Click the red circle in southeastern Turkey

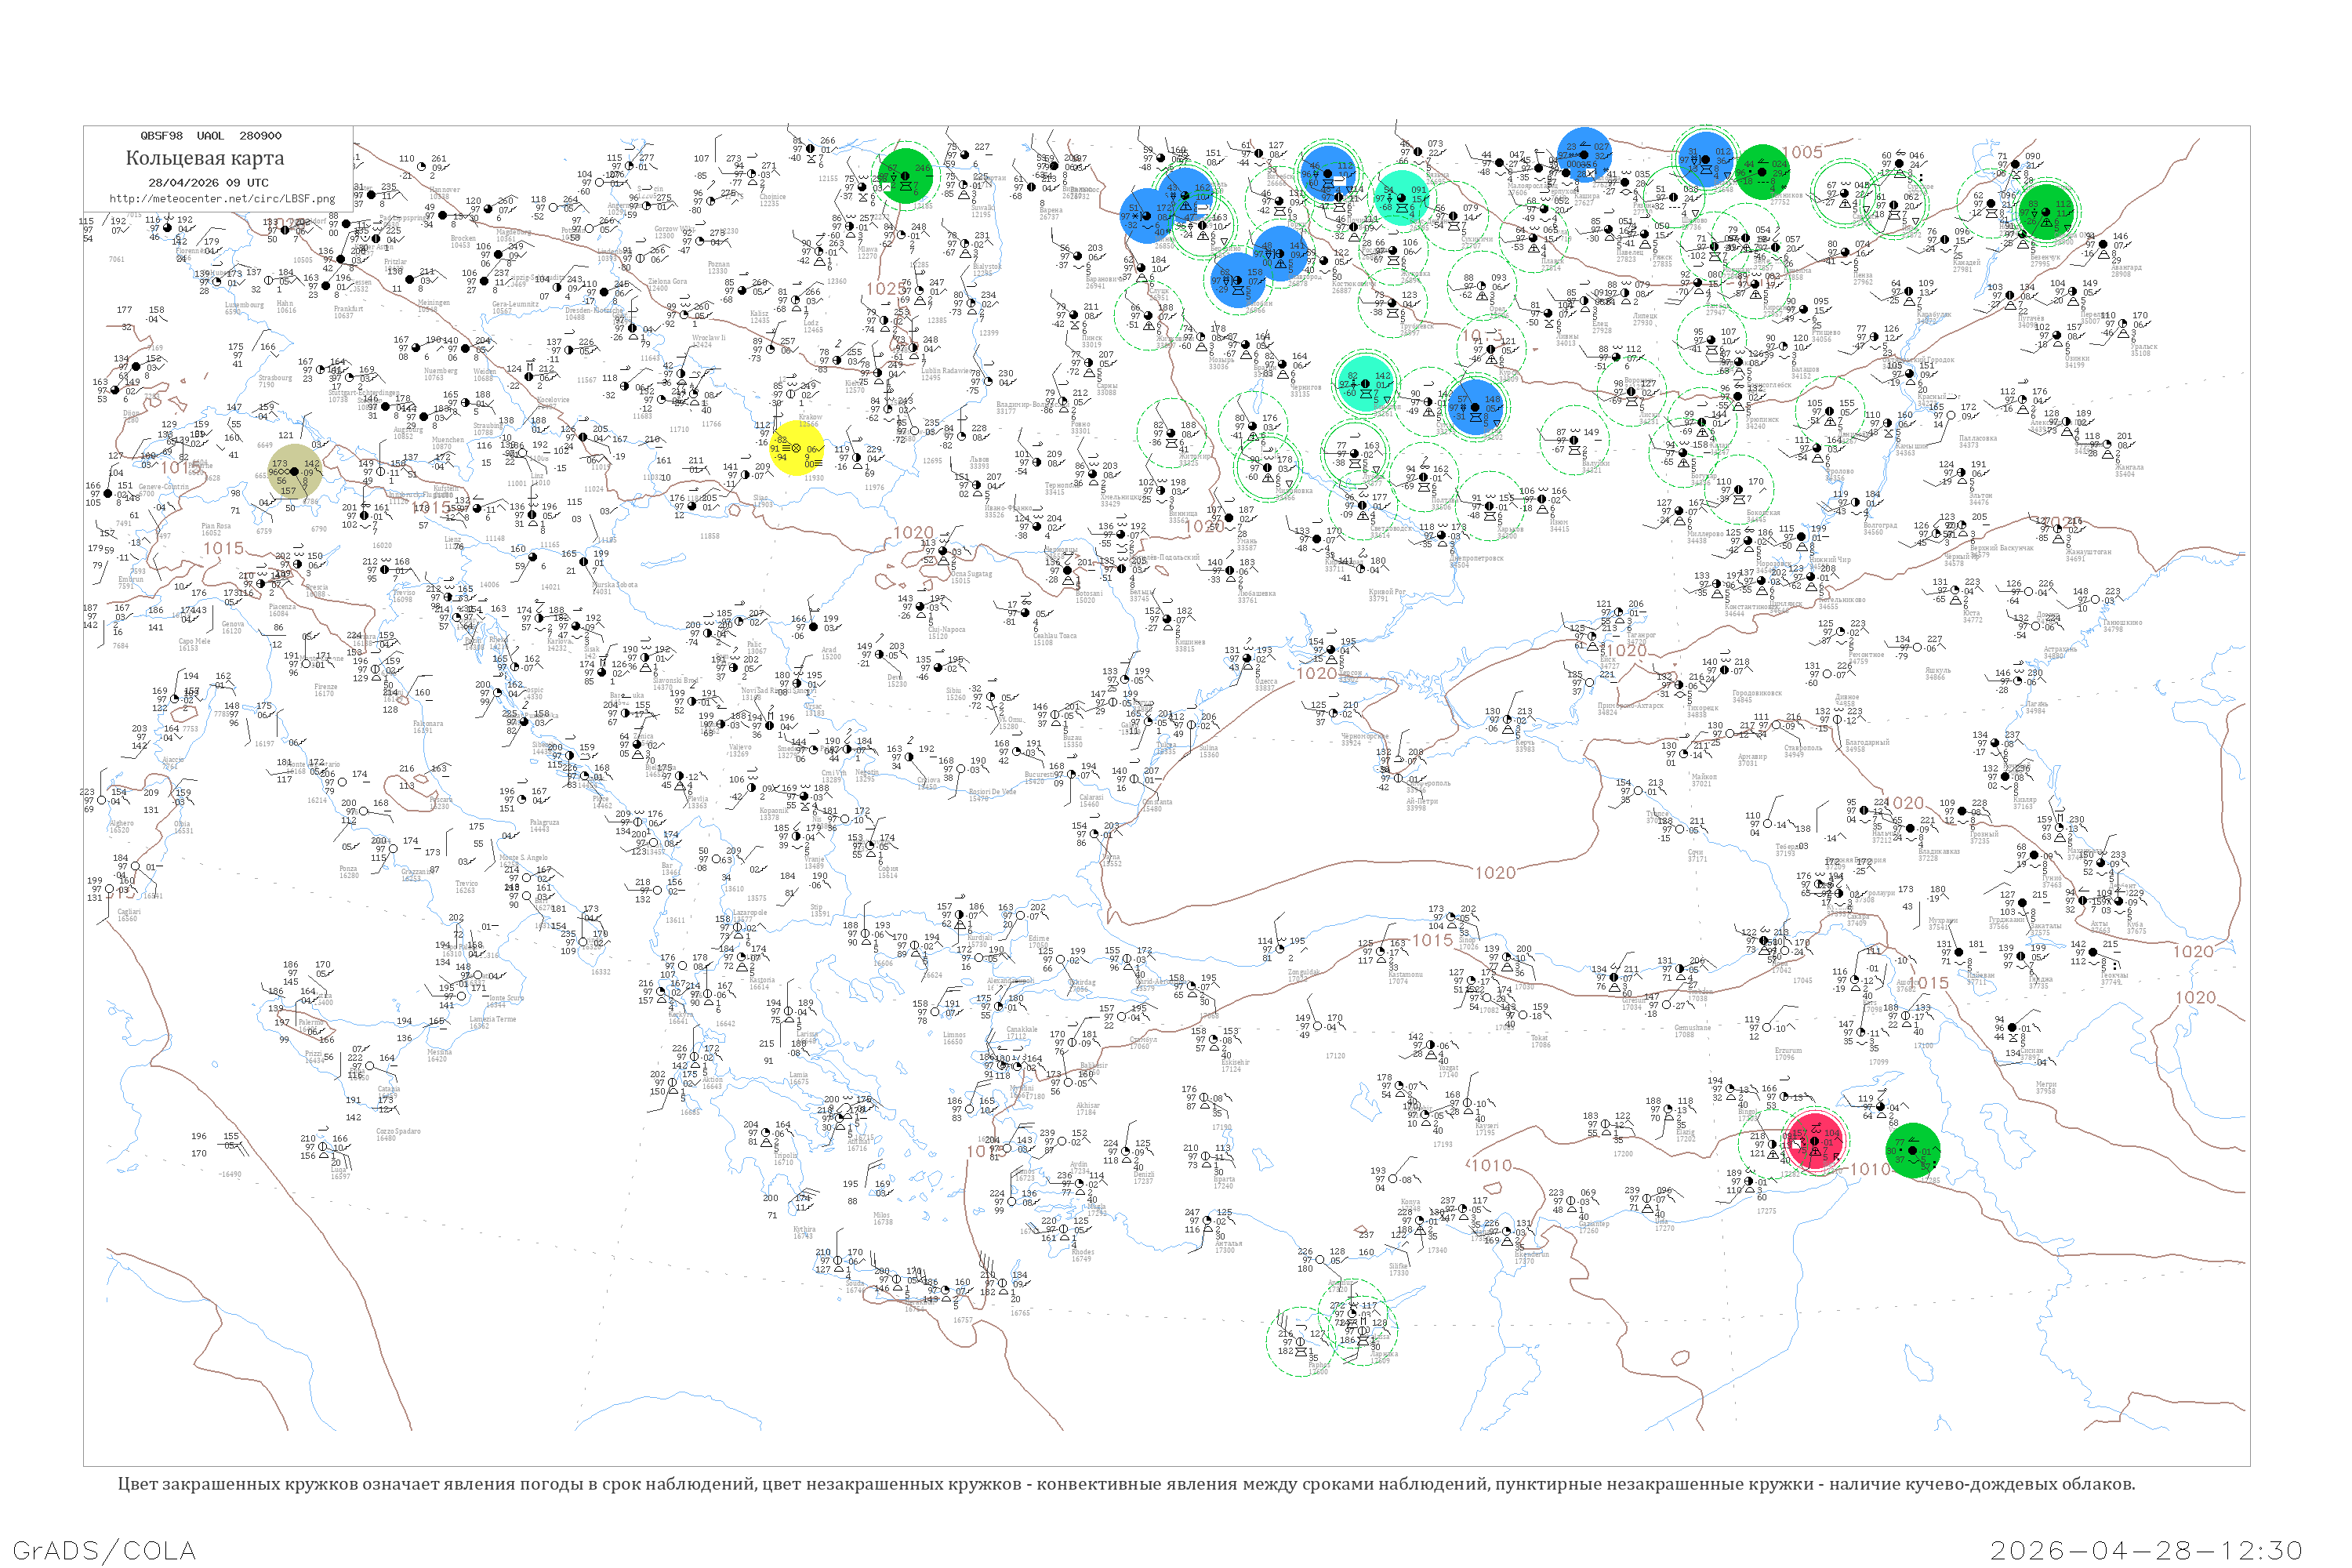pyautogui.click(x=1814, y=1141)
